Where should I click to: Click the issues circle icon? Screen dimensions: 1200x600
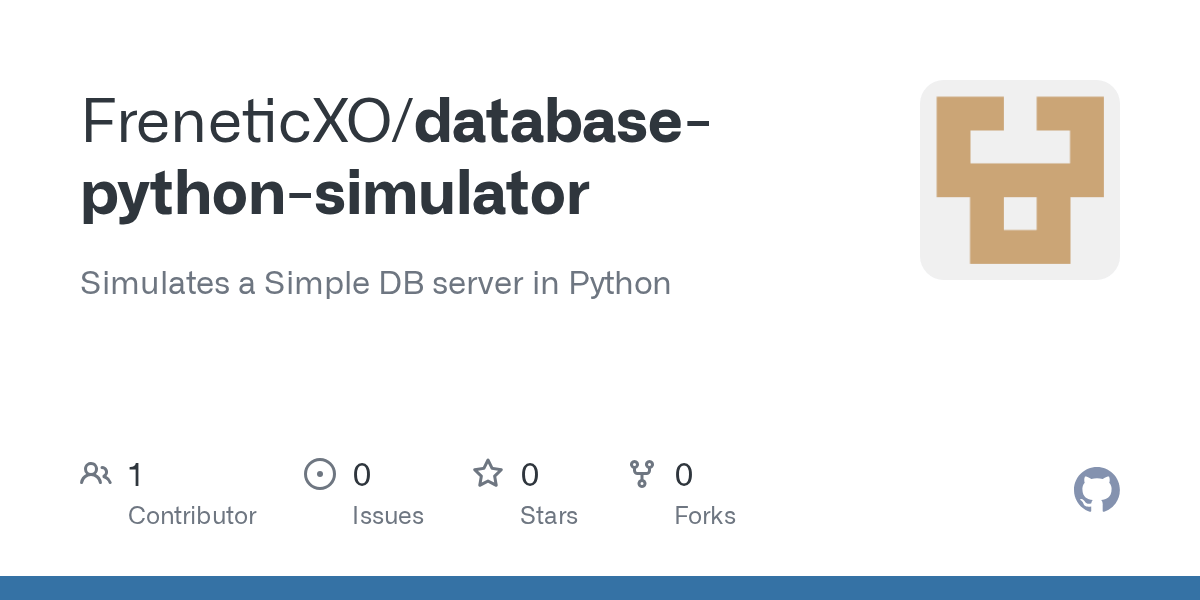(x=320, y=474)
